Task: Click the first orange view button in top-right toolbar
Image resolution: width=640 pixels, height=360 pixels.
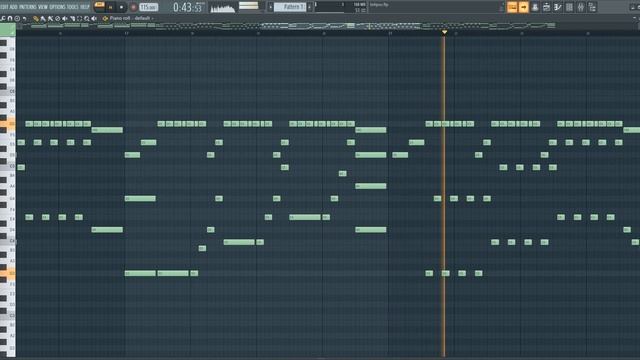Action: (x=512, y=7)
